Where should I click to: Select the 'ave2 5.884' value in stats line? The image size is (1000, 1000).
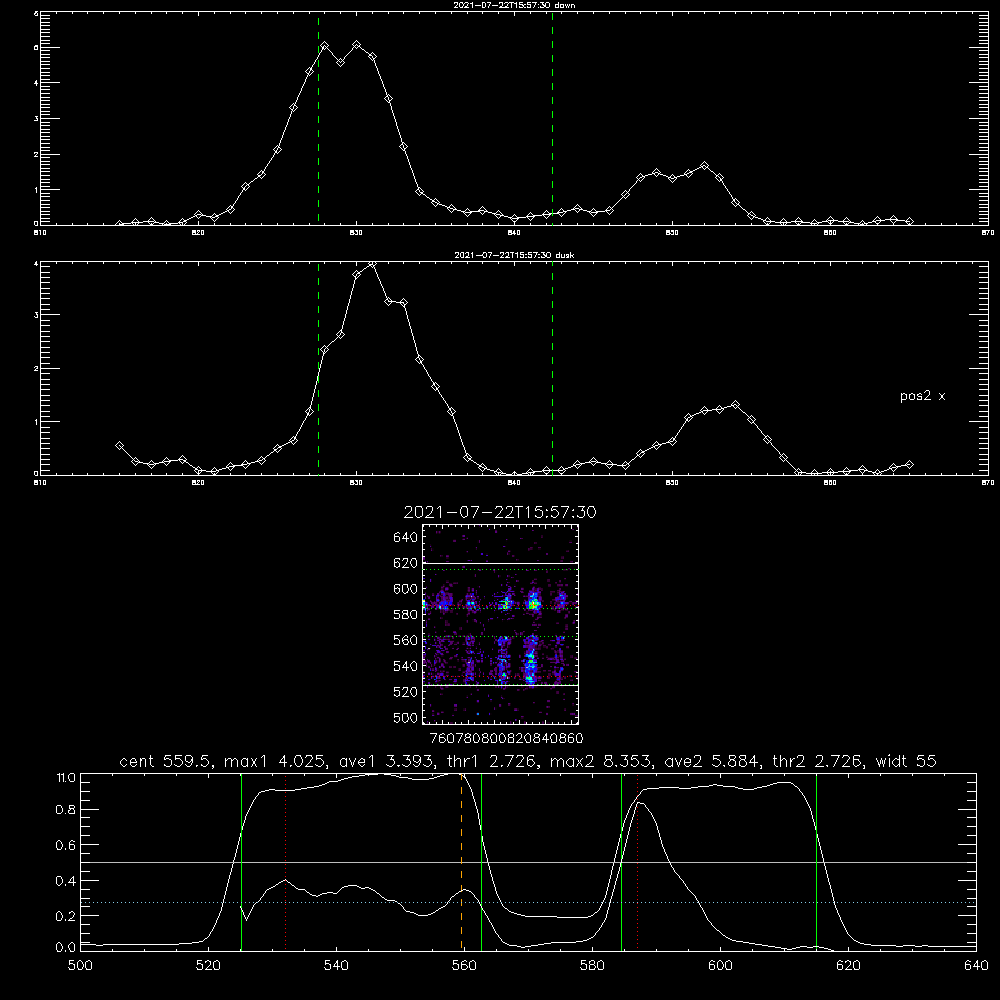tap(710, 761)
